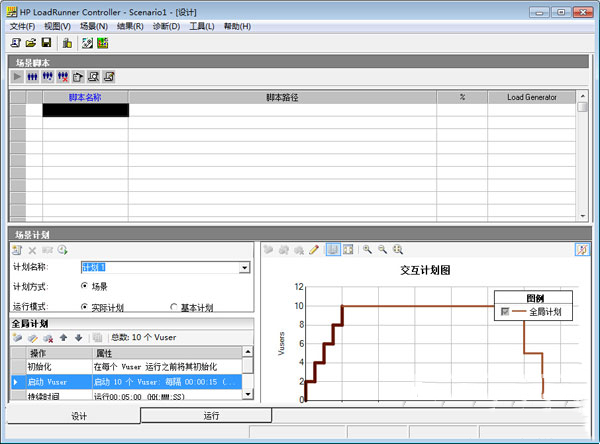Move action up with the up arrow
This screenshot has height=444, width=600.
64,338
